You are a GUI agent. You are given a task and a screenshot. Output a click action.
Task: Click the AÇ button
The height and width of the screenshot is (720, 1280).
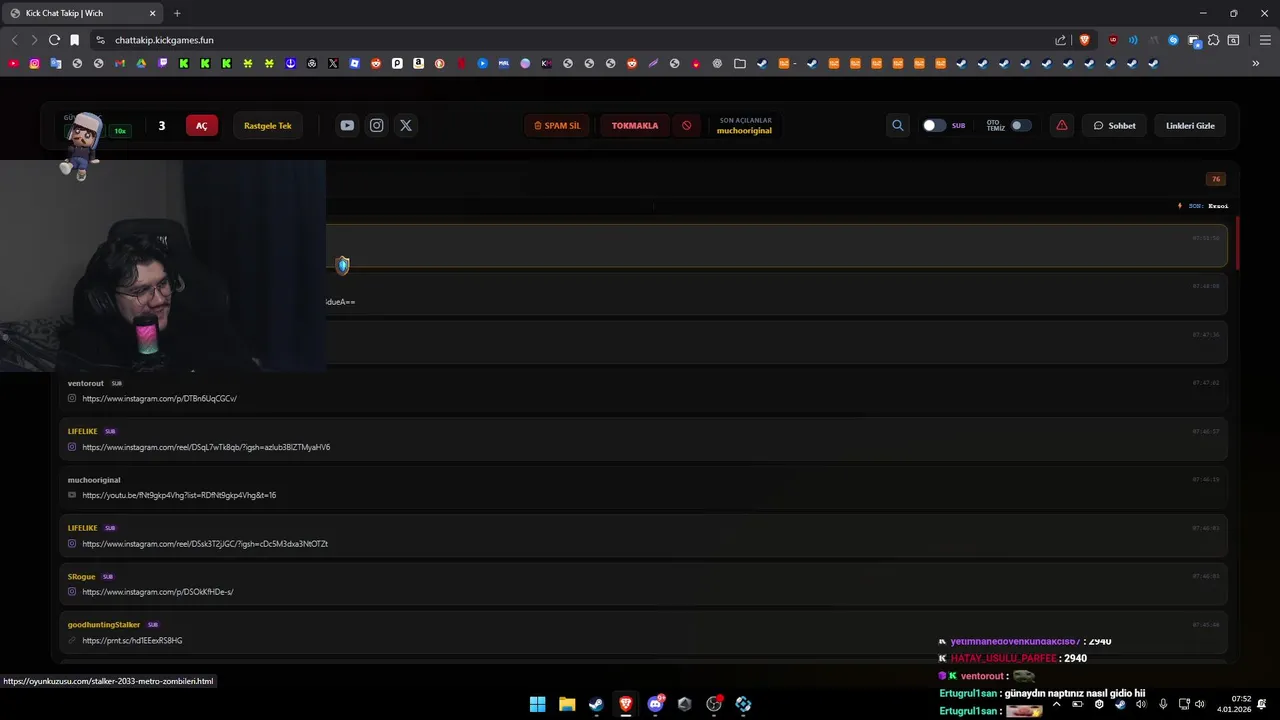[x=202, y=125]
